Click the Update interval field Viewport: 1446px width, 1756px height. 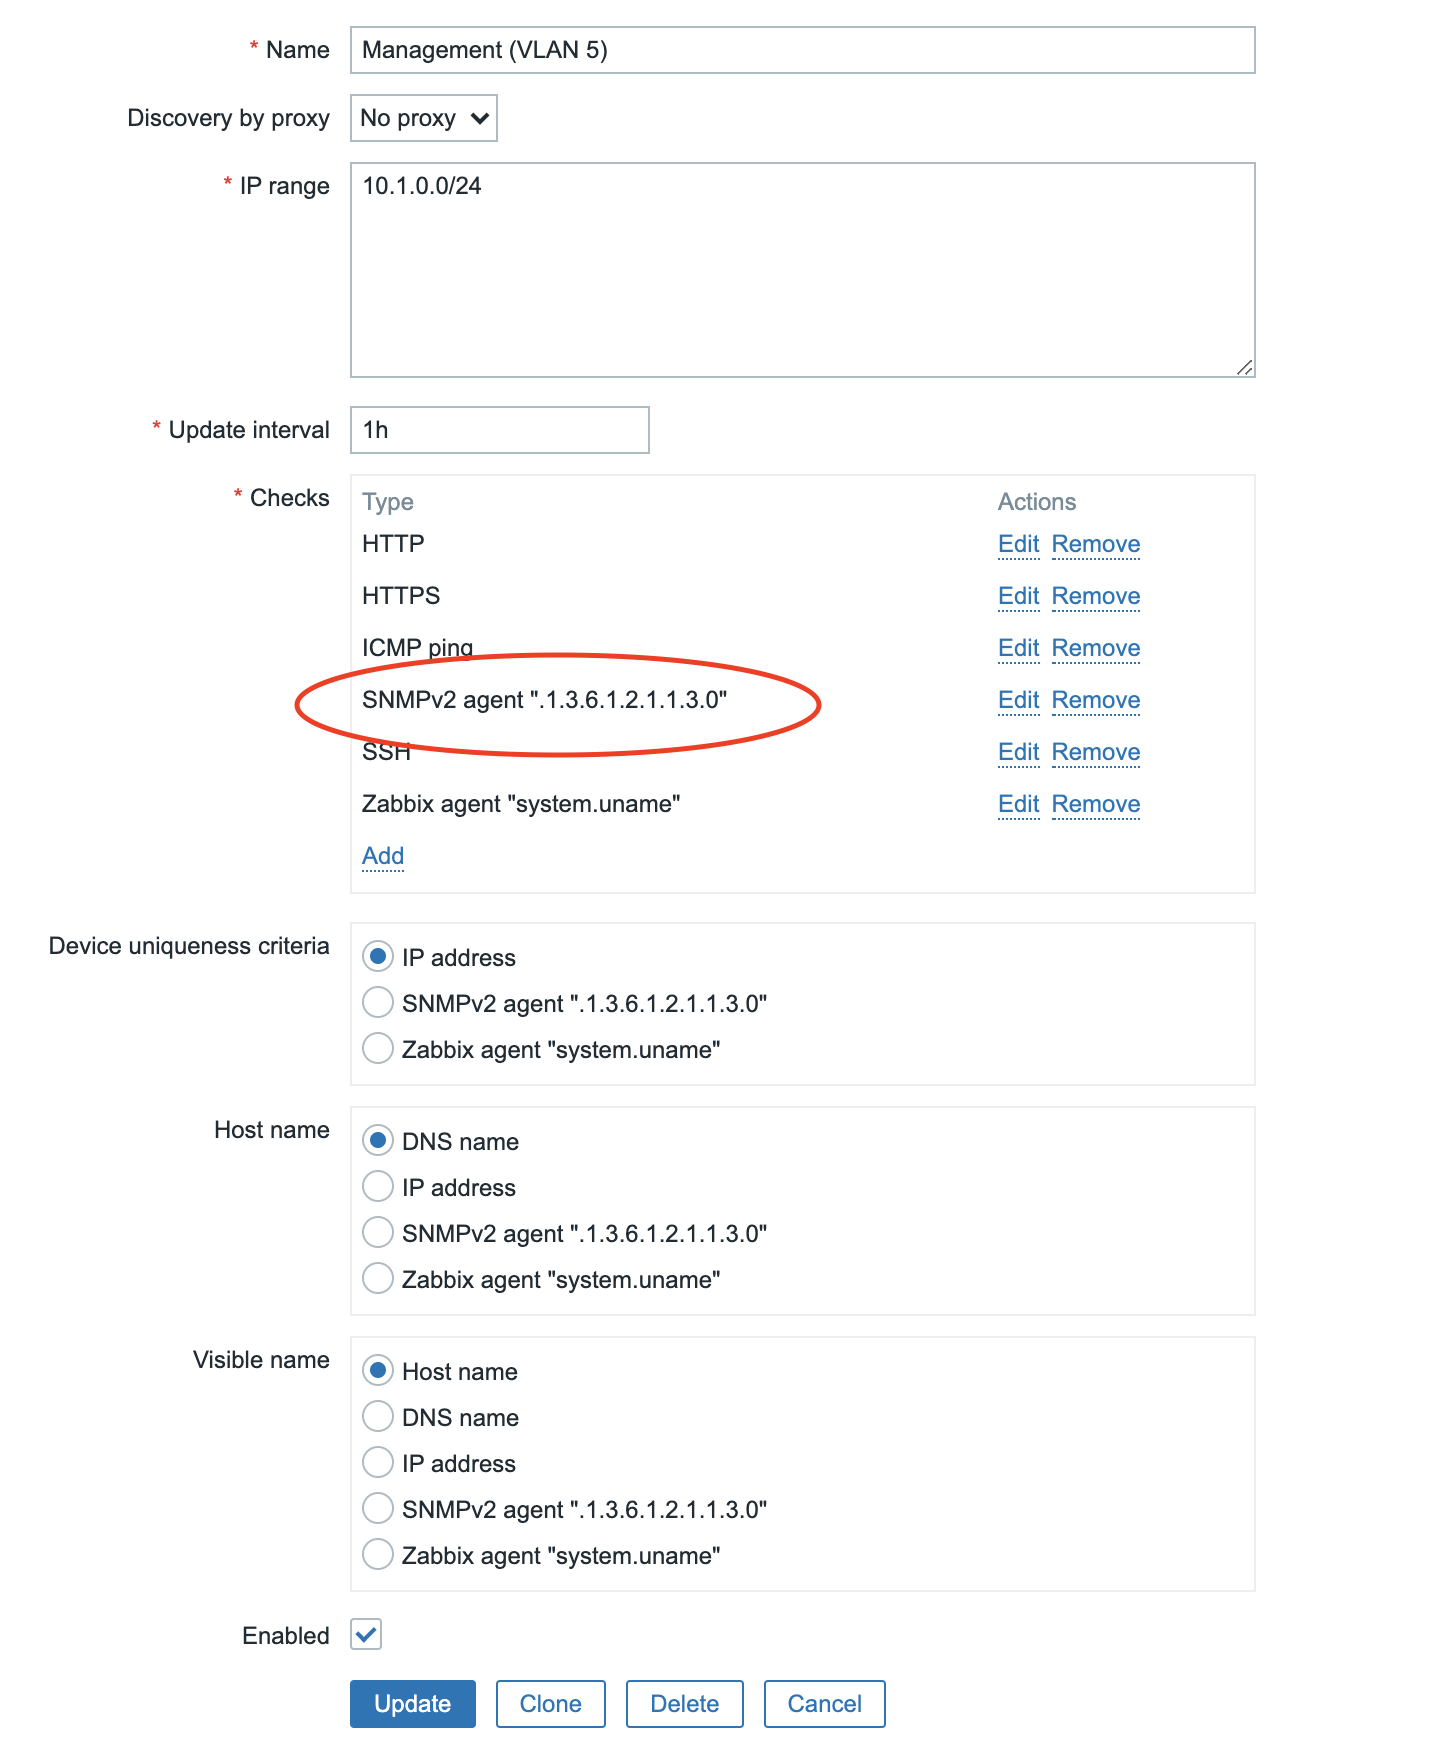tap(499, 430)
